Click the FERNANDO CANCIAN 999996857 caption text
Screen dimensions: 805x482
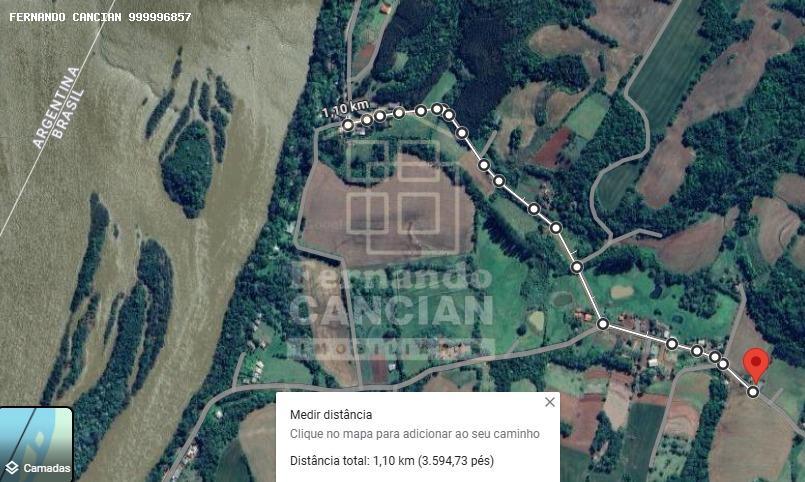coord(100,17)
